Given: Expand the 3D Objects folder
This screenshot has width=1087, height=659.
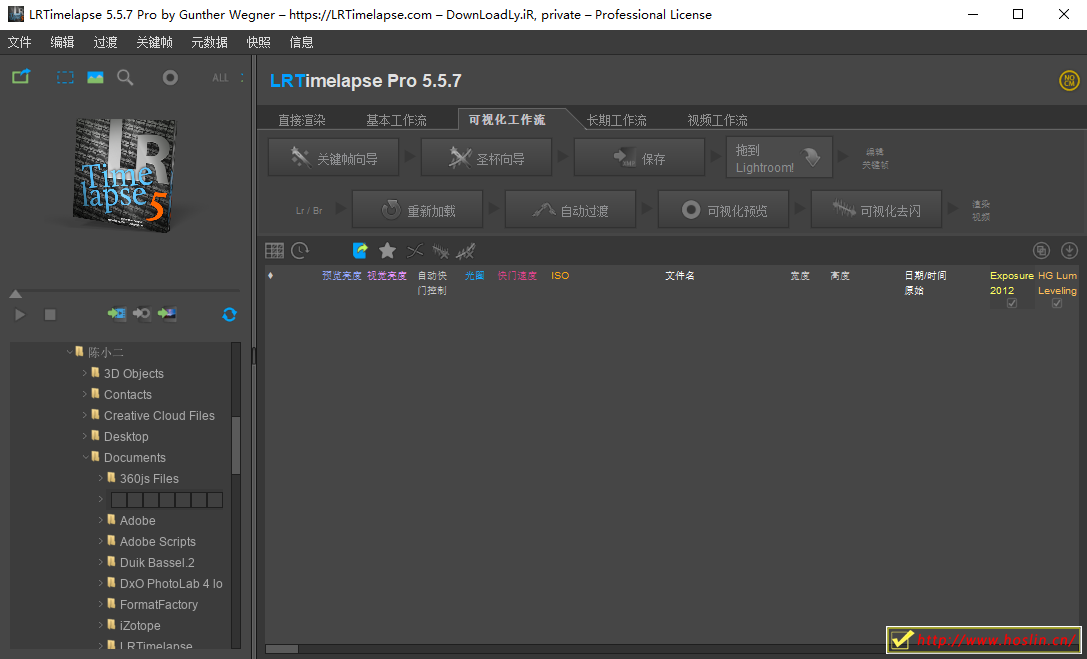Looking at the screenshot, I should click(85, 373).
